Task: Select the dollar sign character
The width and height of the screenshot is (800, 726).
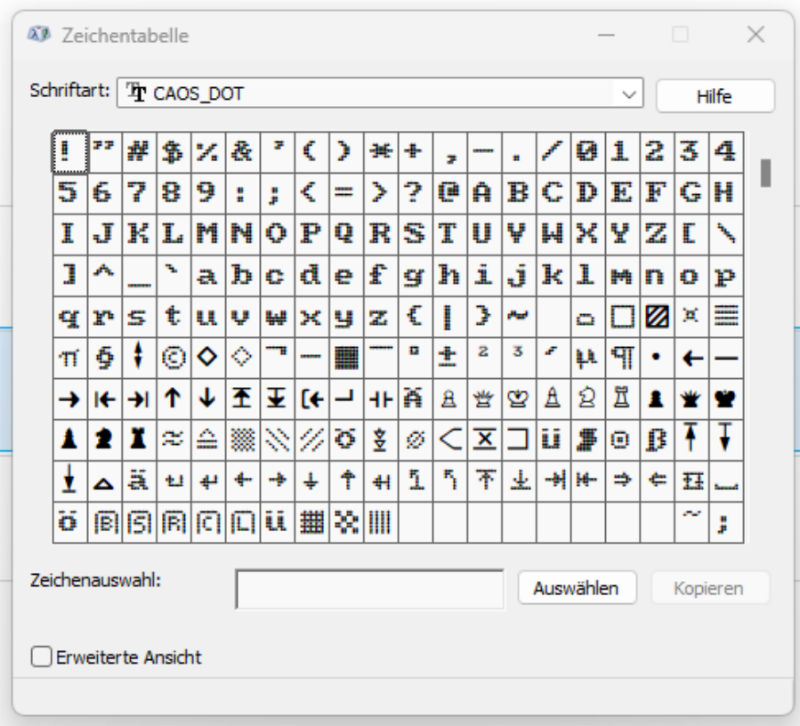Action: (x=173, y=152)
